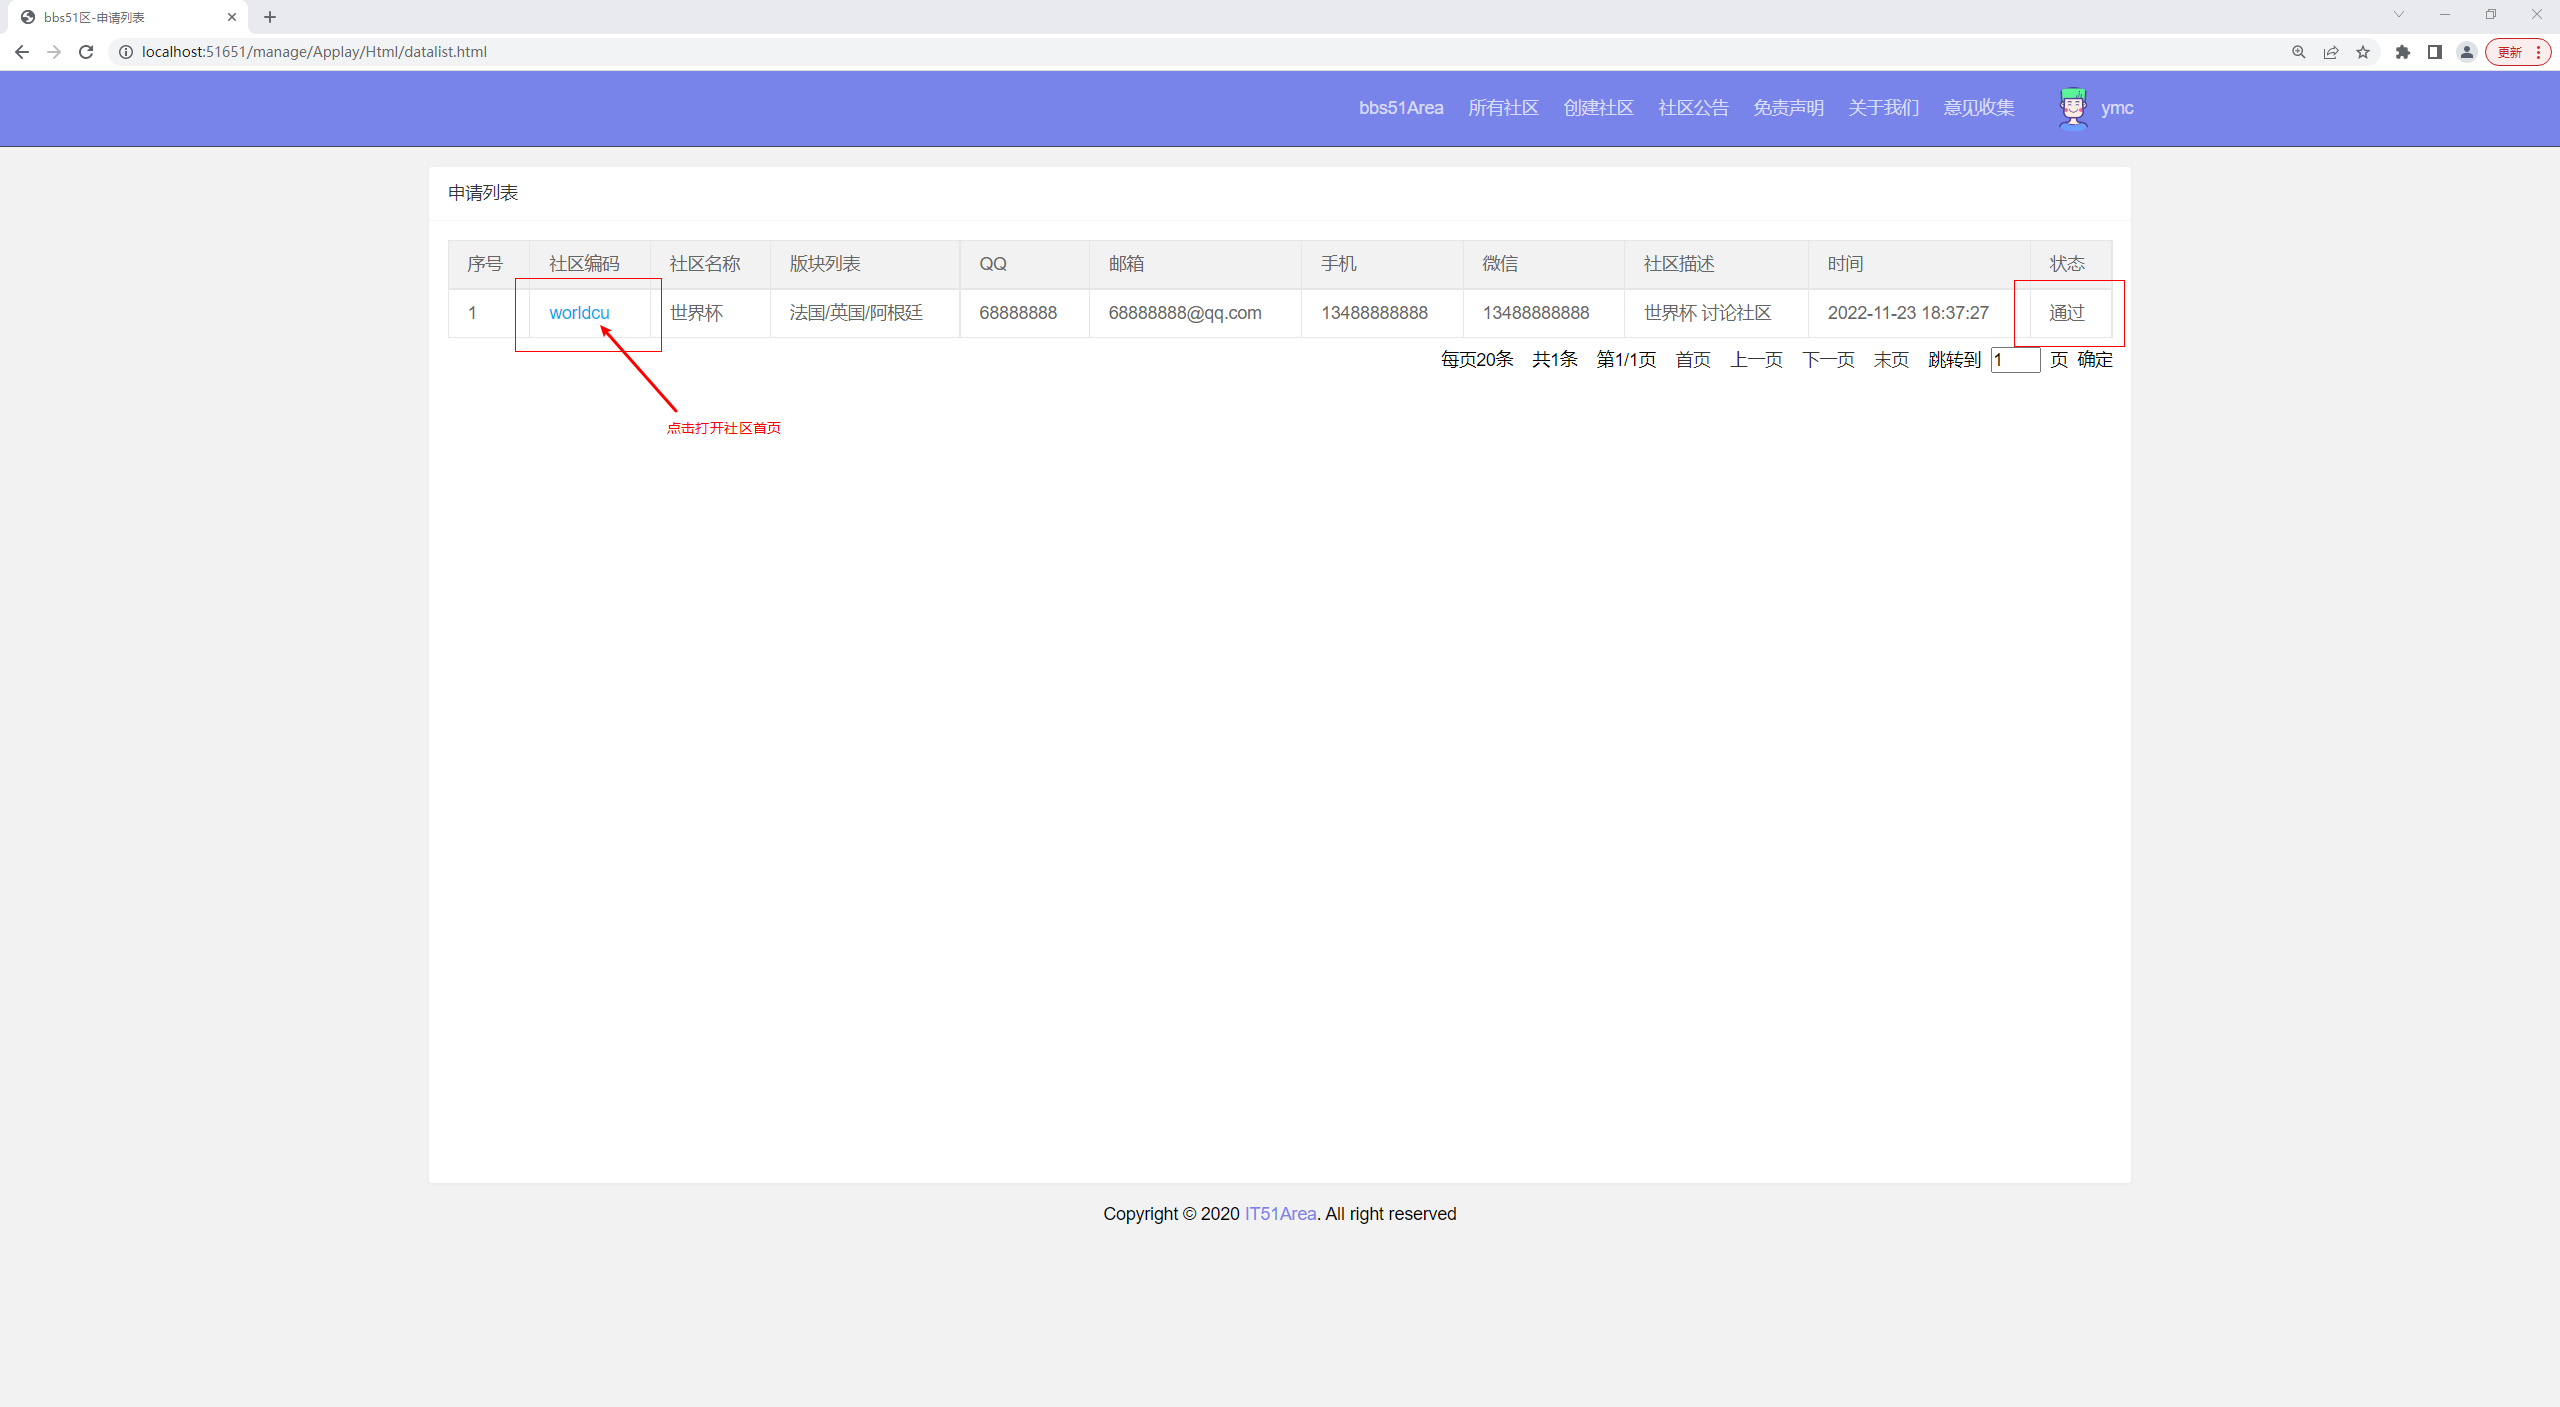Open the new tab plus button

click(270, 17)
